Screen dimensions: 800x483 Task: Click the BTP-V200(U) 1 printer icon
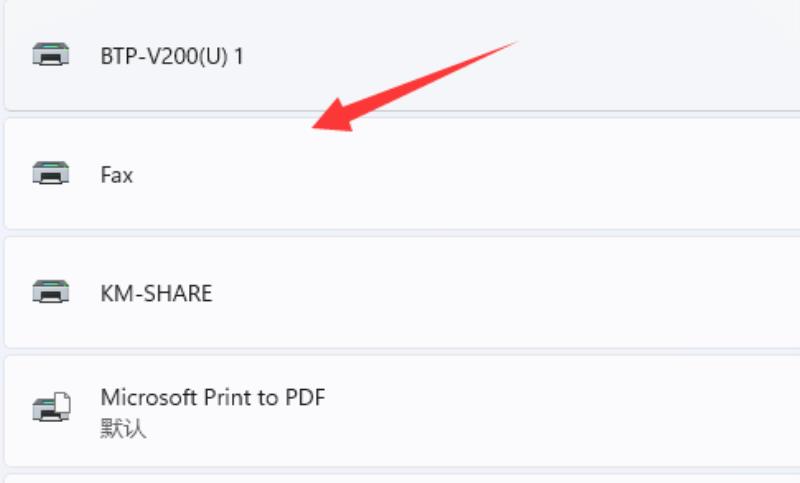[51, 55]
